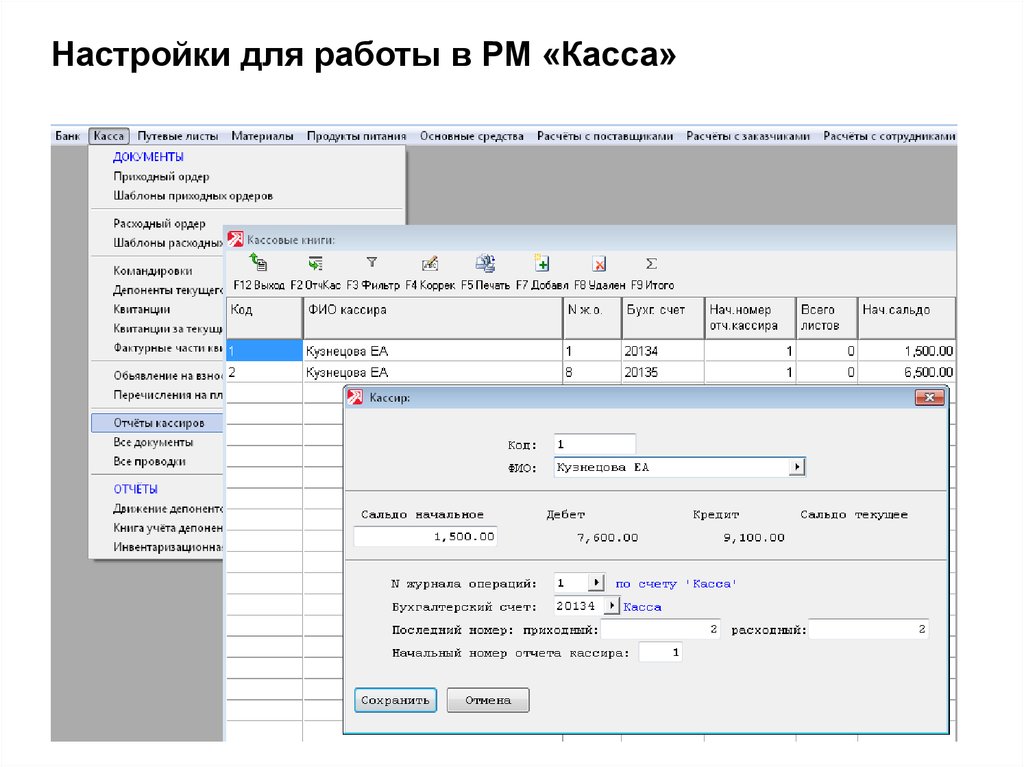Click the F4 Коррек edit icon

430,264
